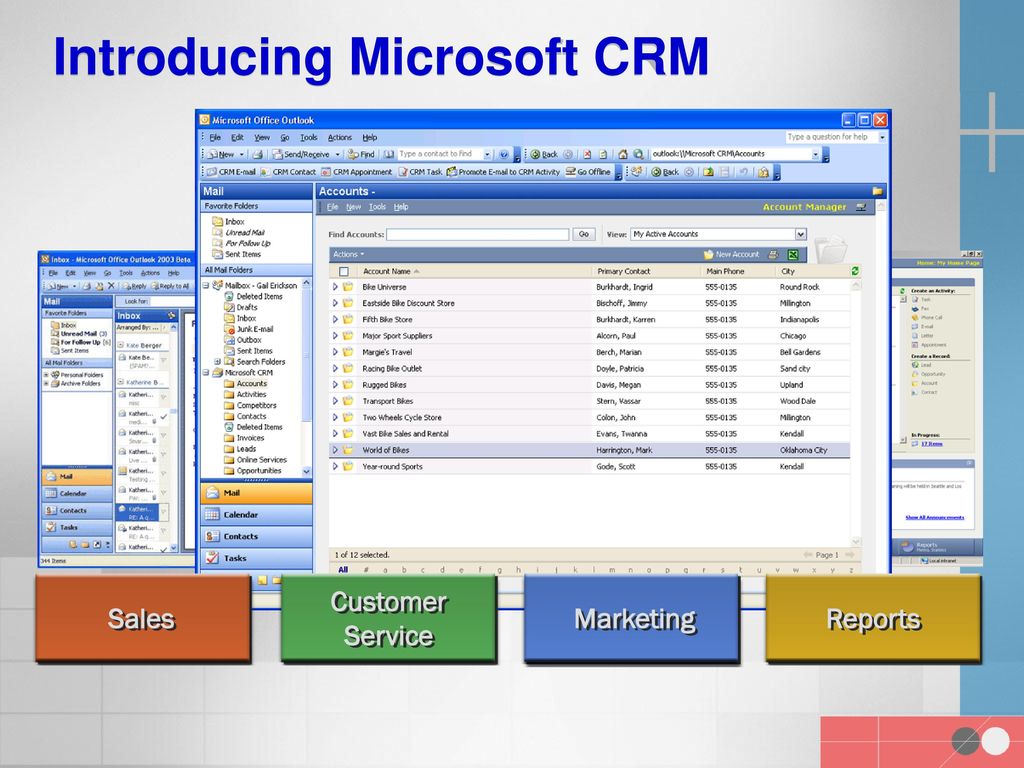Select the World of Bikes account name
Screen dimensions: 1024x768
tap(385, 450)
